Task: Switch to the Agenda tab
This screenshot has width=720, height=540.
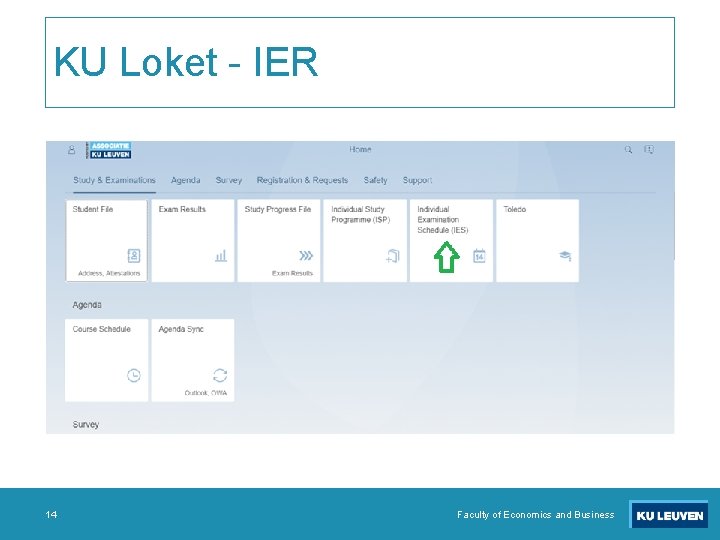Action: tap(186, 180)
